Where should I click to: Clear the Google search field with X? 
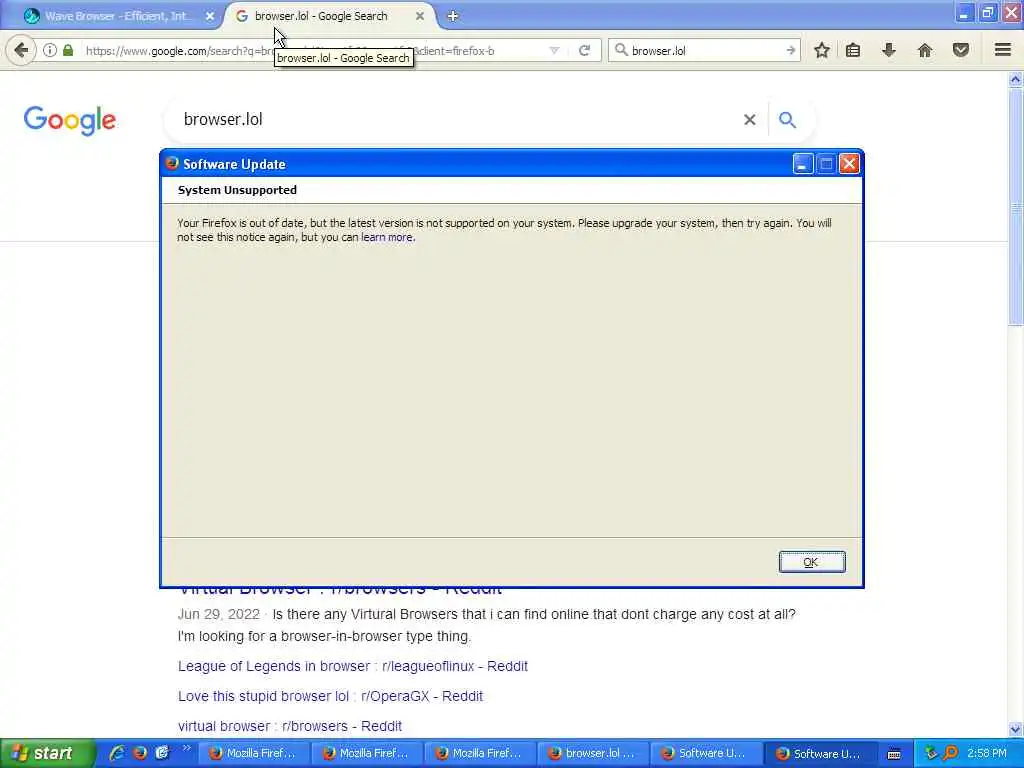[750, 120]
